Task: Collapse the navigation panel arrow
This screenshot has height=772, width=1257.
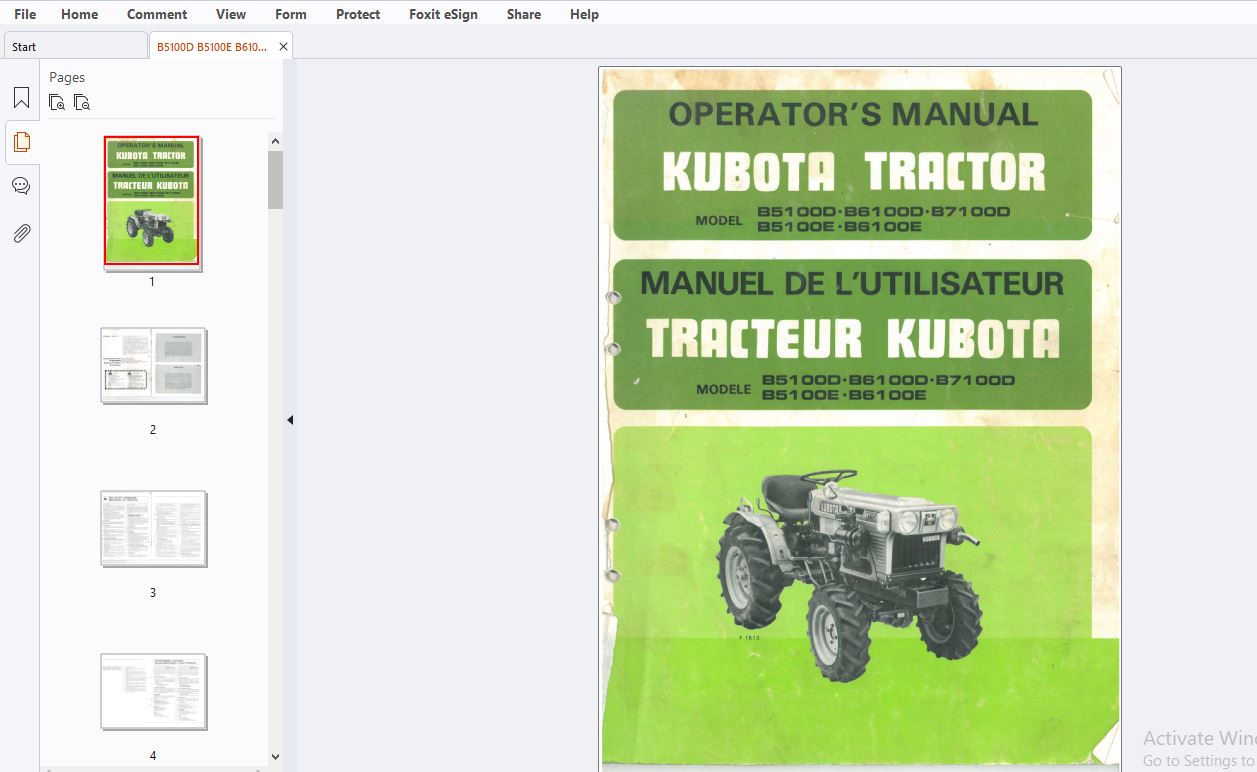Action: coord(290,420)
